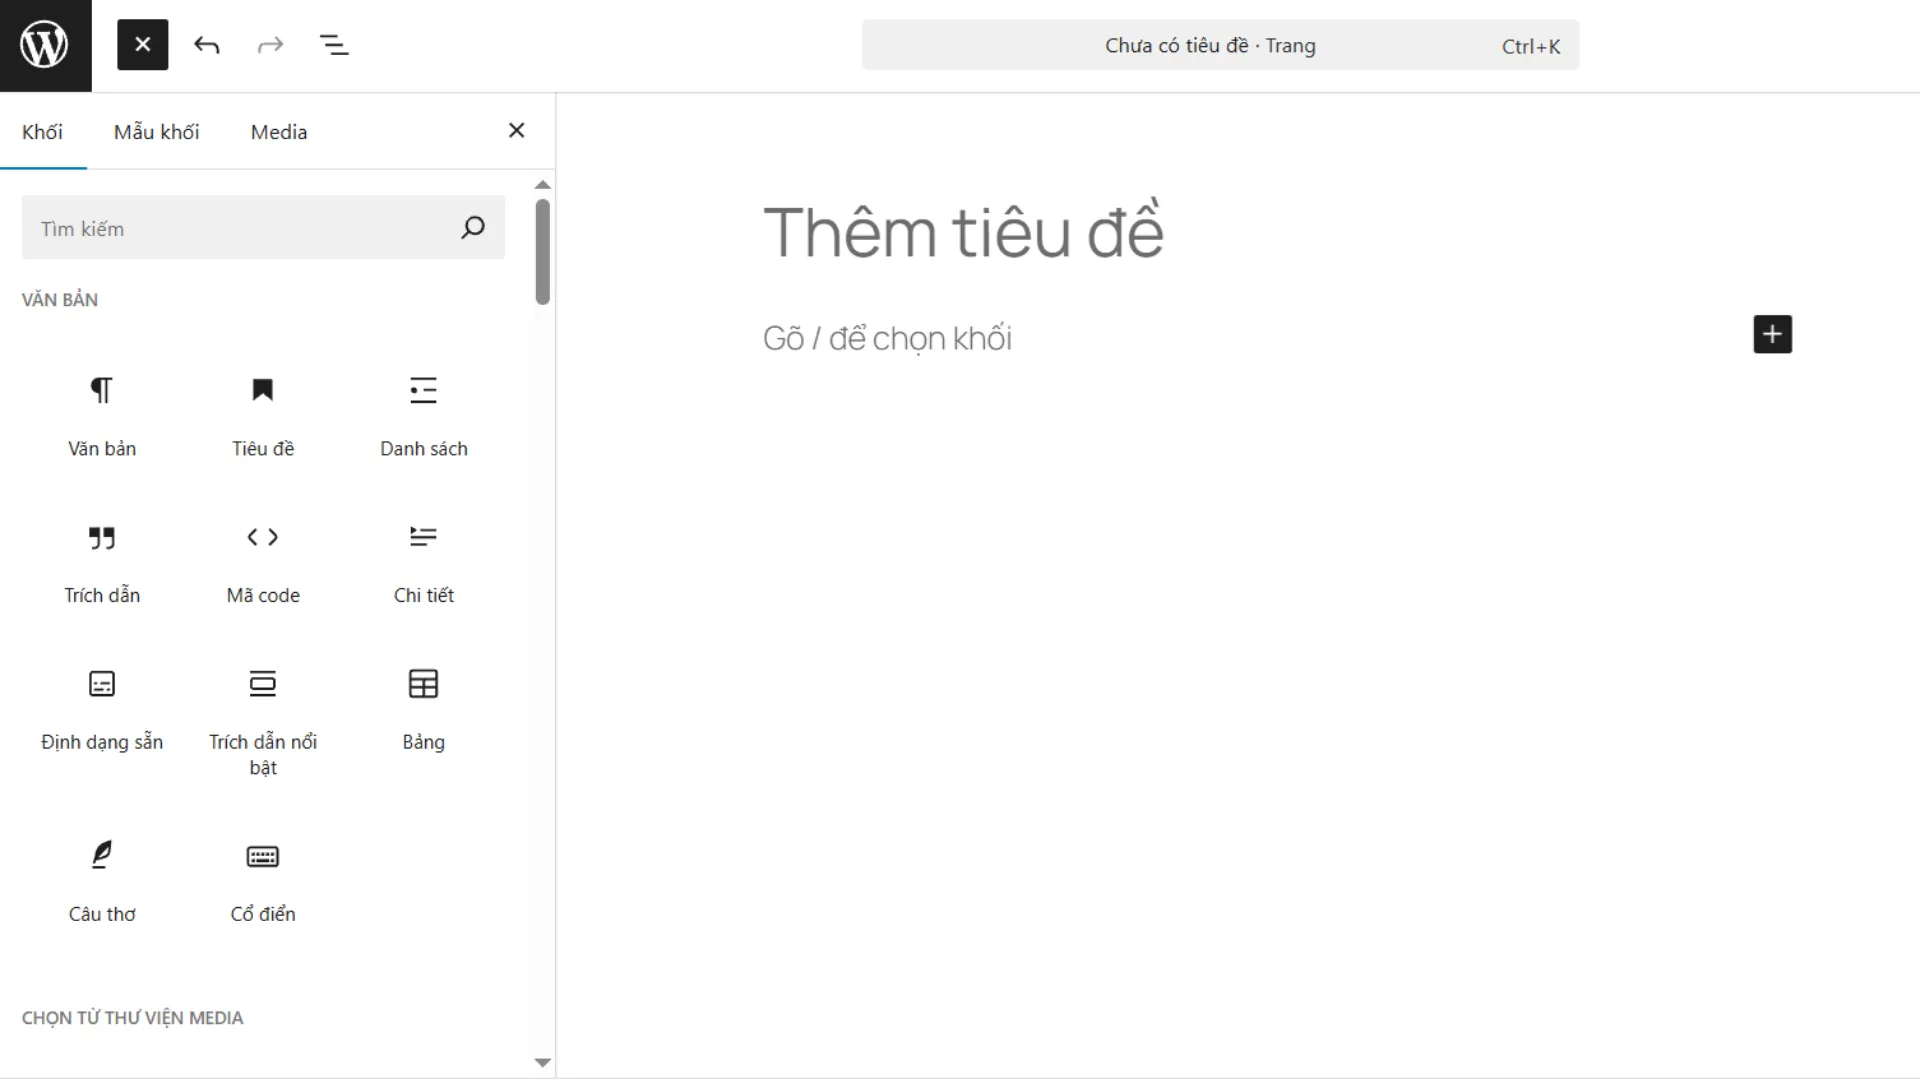Undo the last action

[x=207, y=45]
